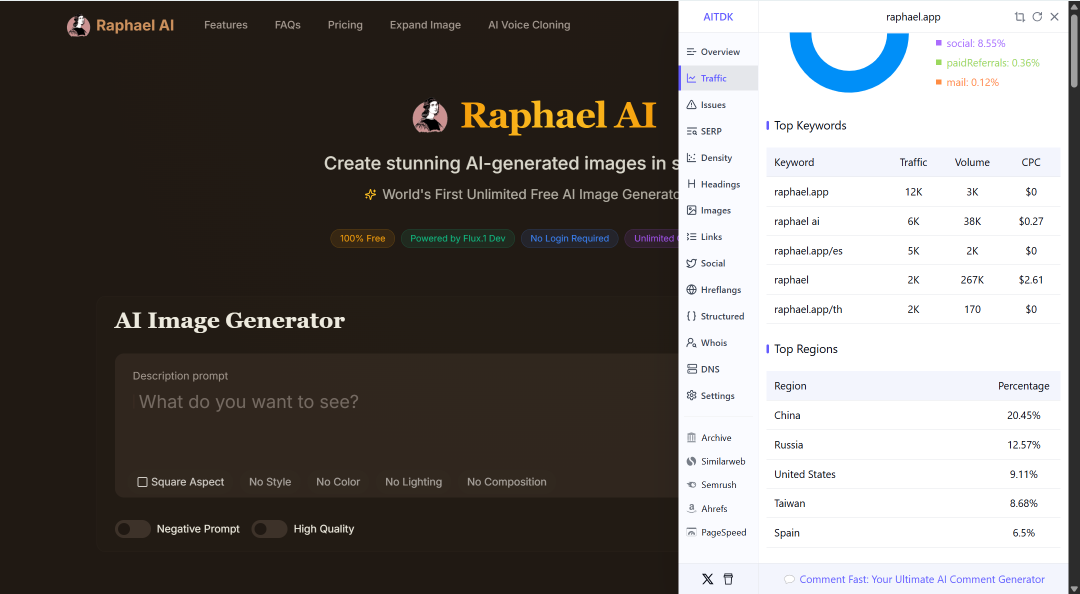The image size is (1080, 594).
Task: Open the No Style dropdown
Action: 270,482
